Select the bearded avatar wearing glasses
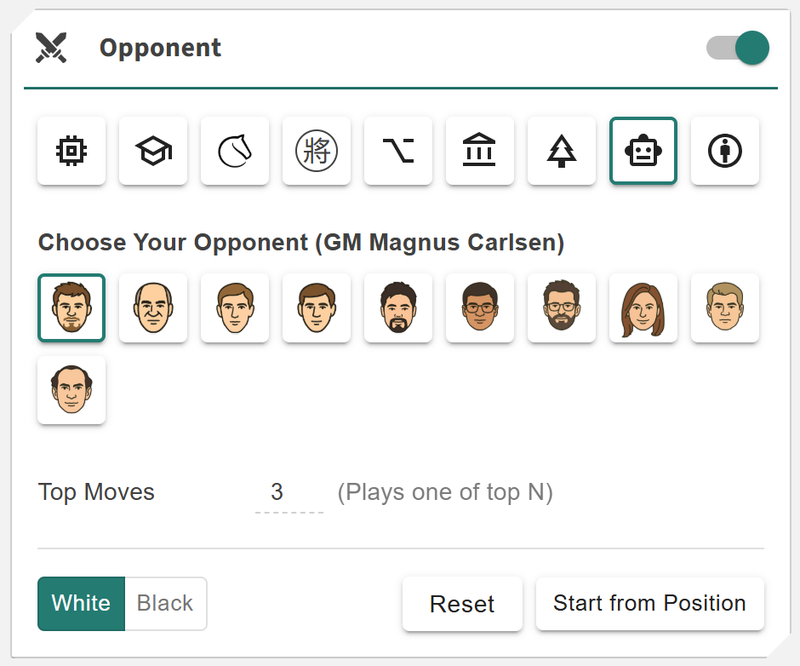This screenshot has width=800, height=666. click(x=562, y=308)
